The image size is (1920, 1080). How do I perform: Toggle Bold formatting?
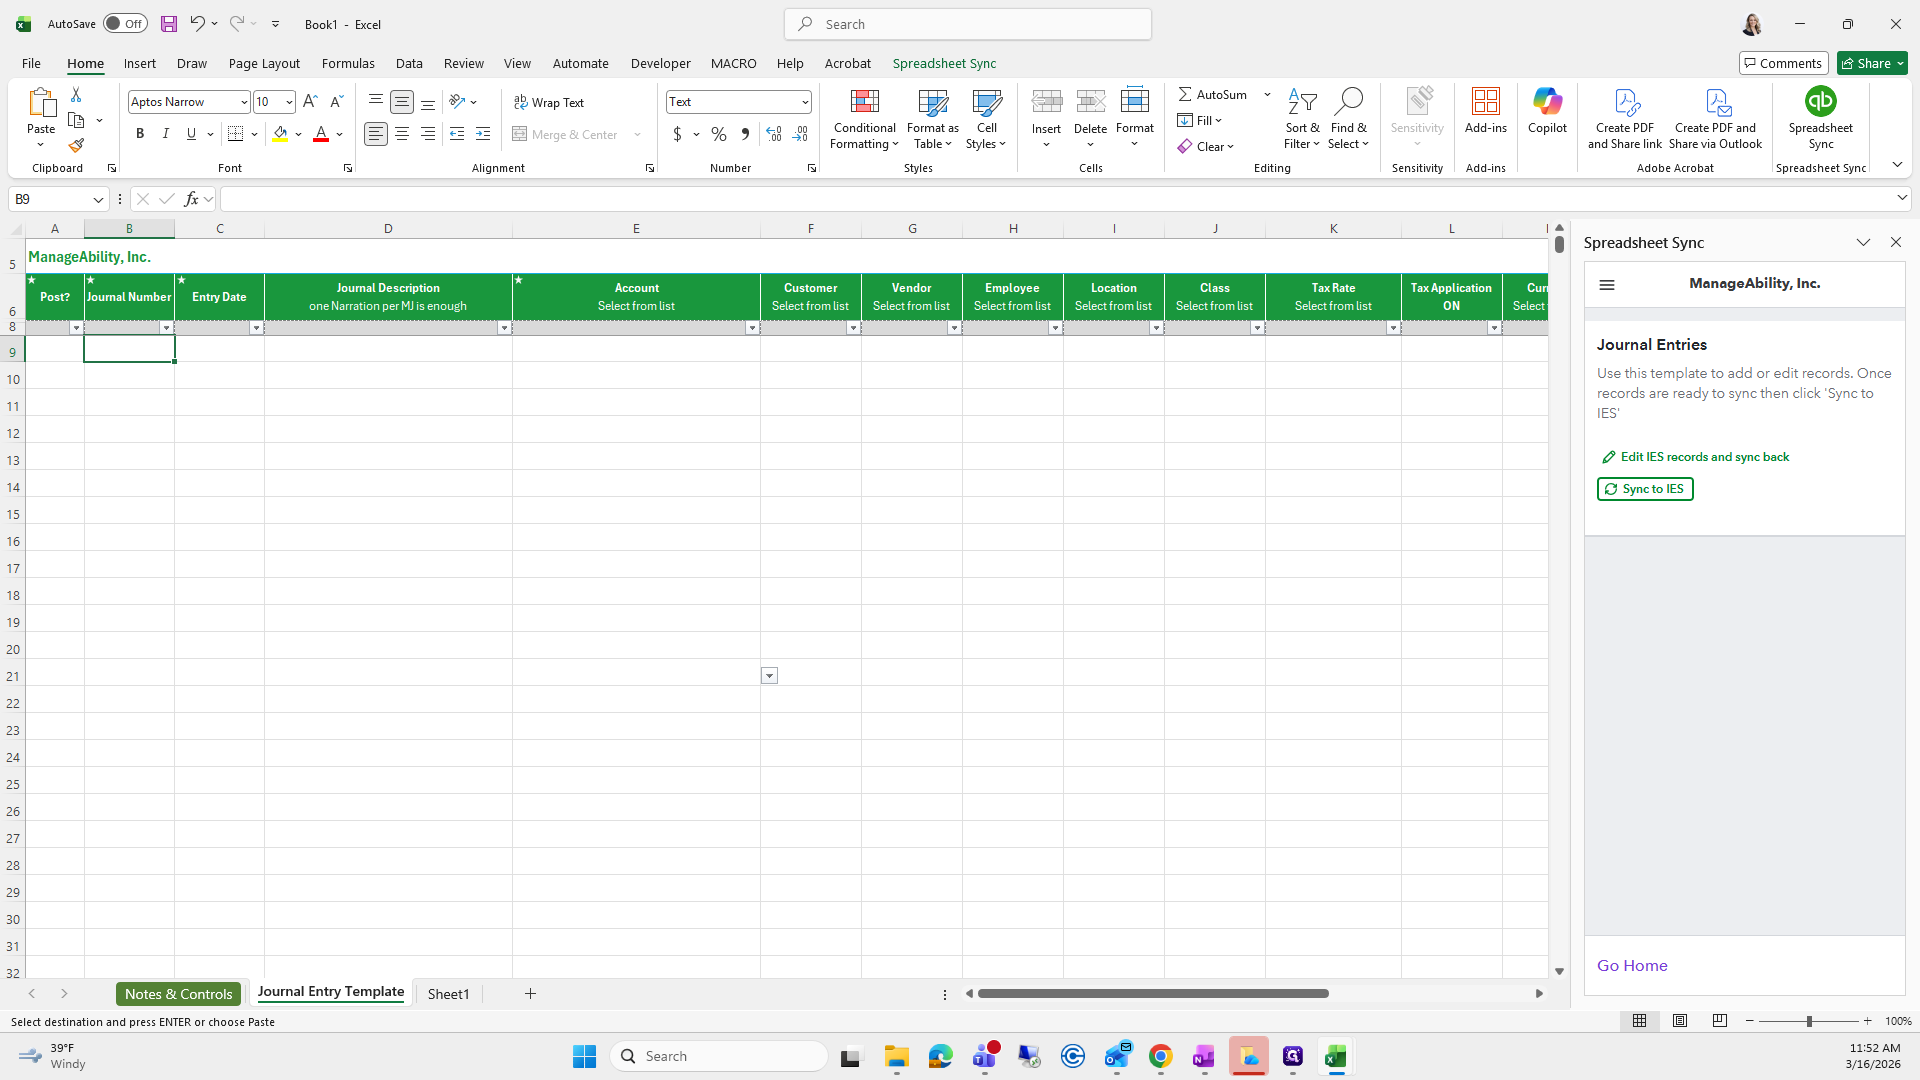tap(140, 134)
